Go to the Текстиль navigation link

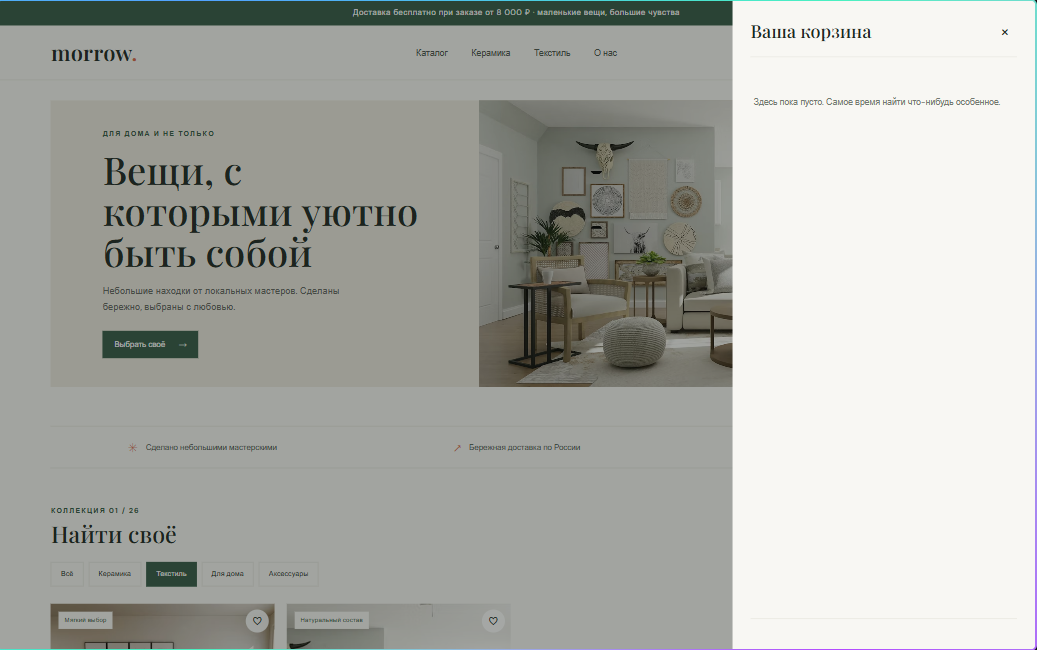coord(552,53)
